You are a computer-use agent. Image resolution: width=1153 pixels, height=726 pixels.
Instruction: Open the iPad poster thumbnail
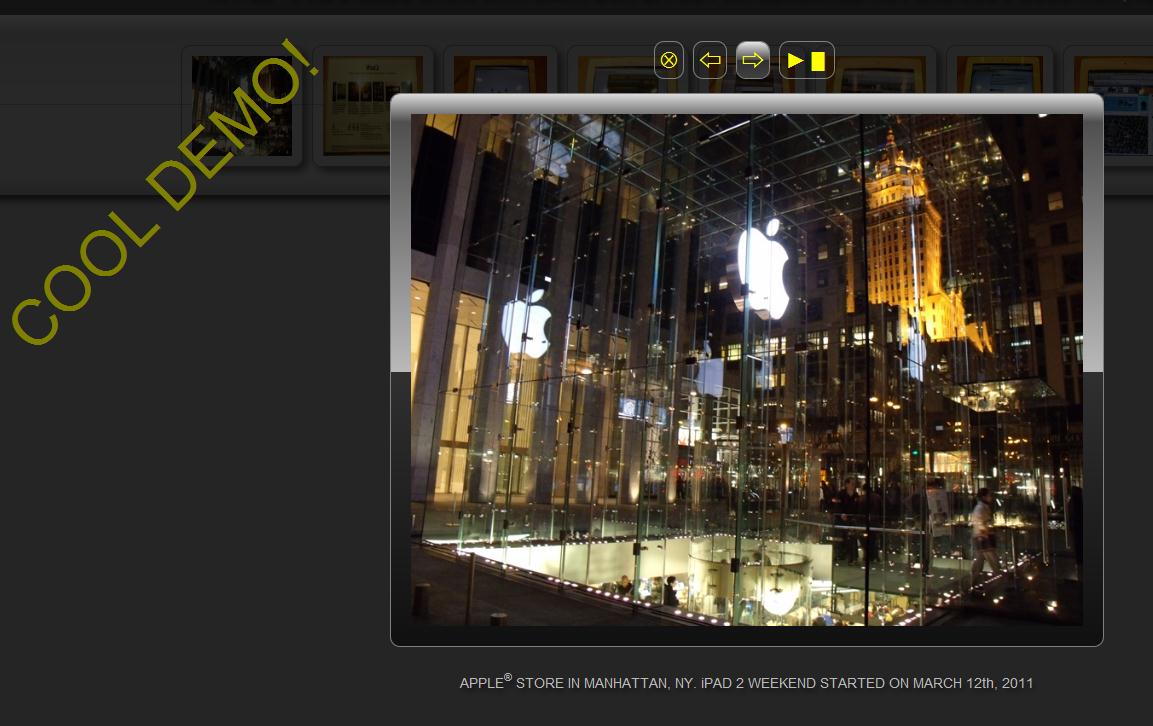coord(357,106)
